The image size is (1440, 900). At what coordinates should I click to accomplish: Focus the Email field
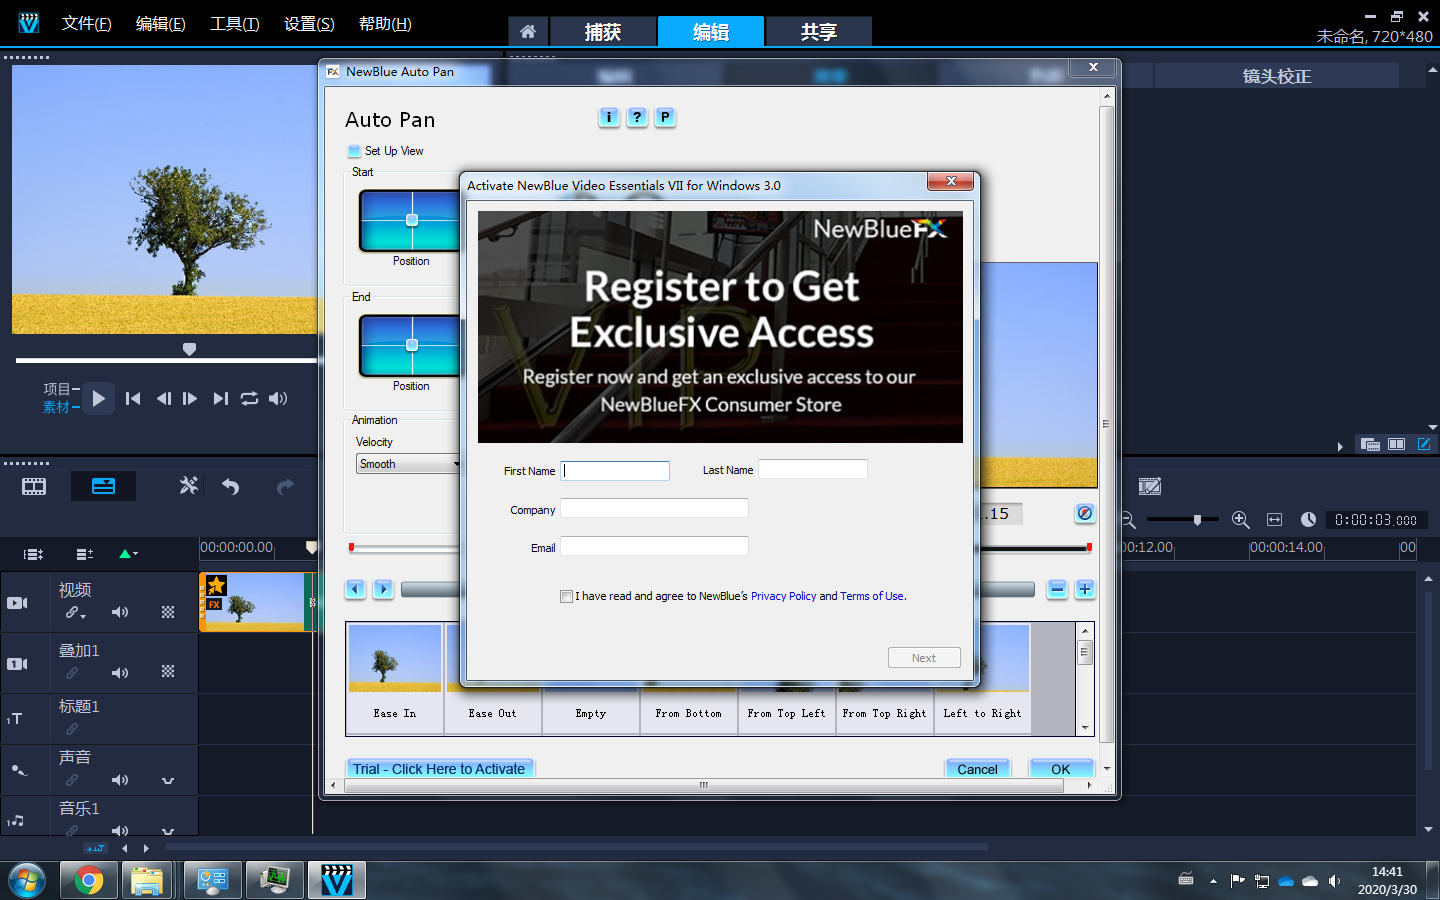point(654,546)
